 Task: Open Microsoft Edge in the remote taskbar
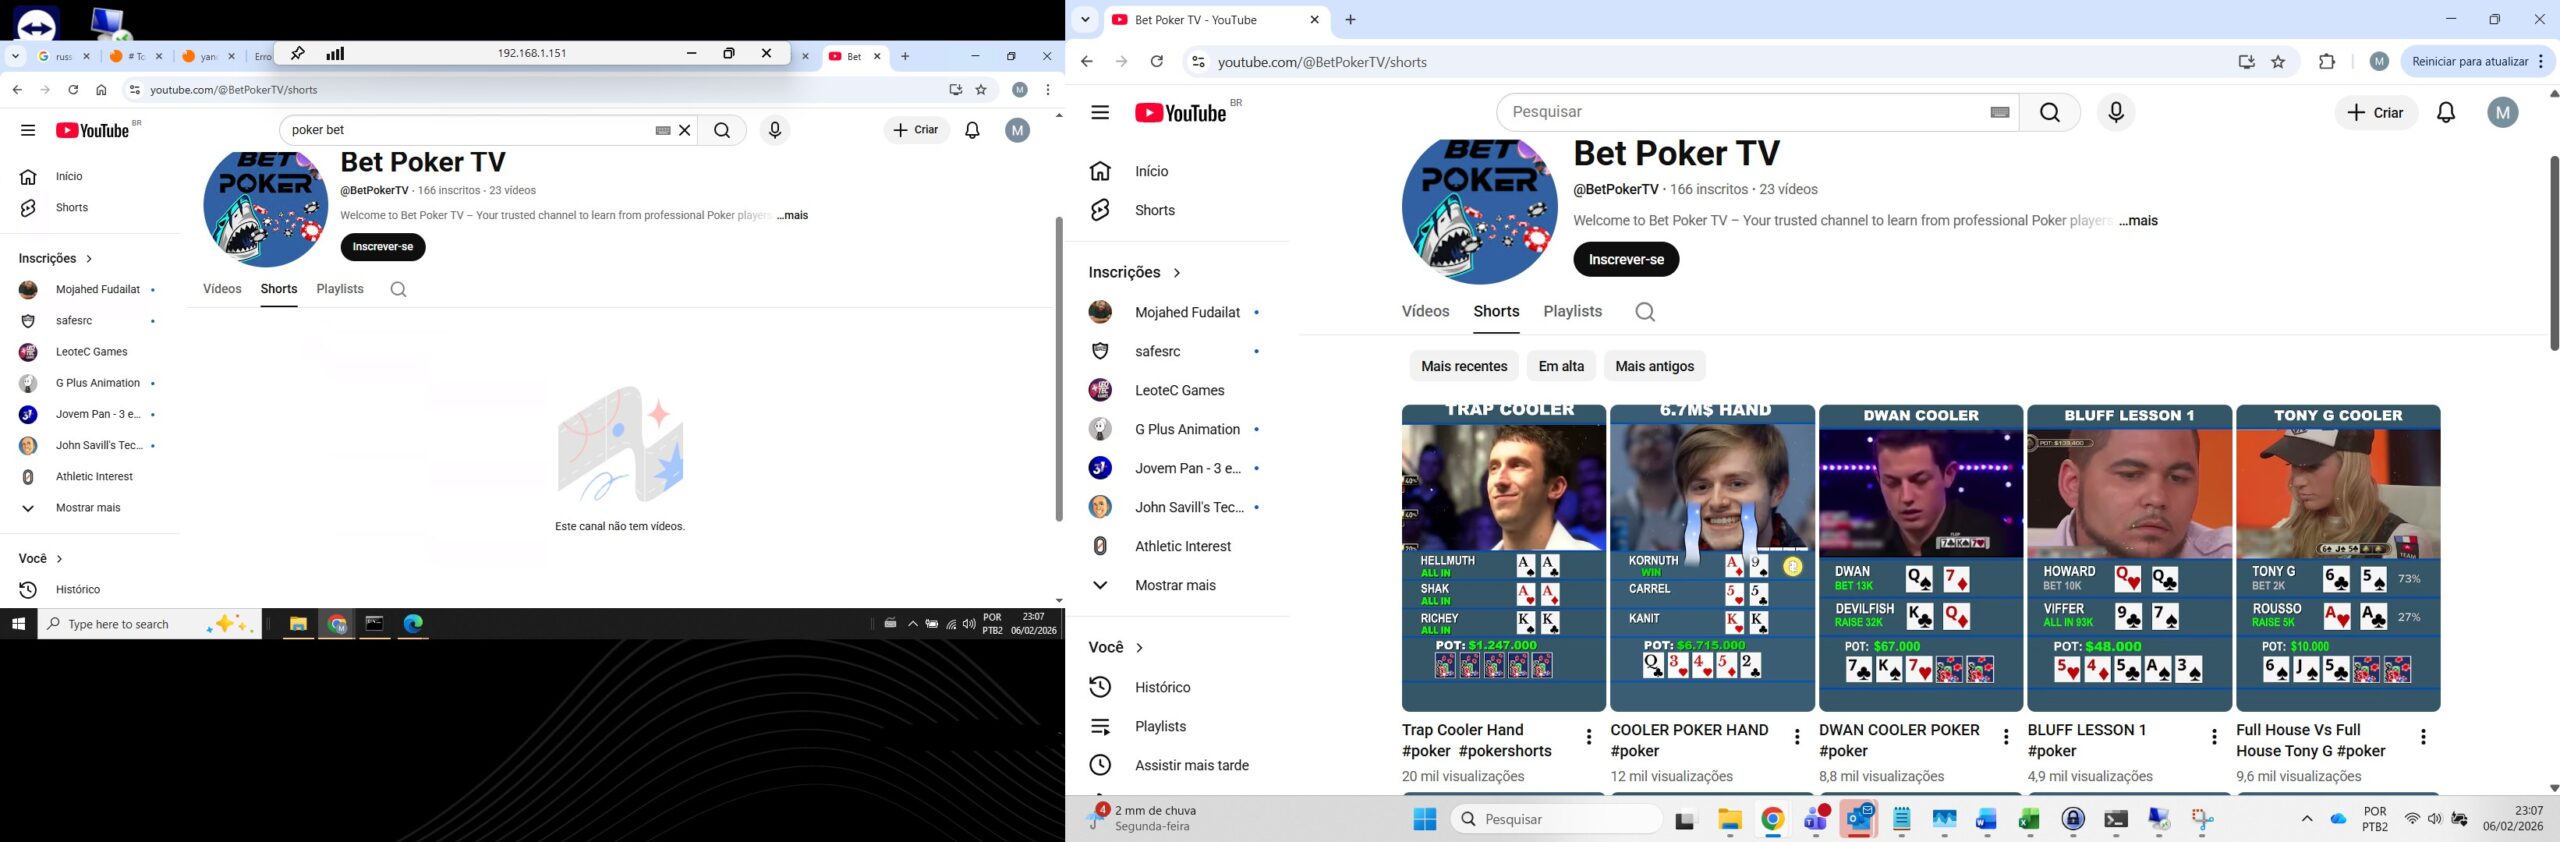tap(413, 624)
